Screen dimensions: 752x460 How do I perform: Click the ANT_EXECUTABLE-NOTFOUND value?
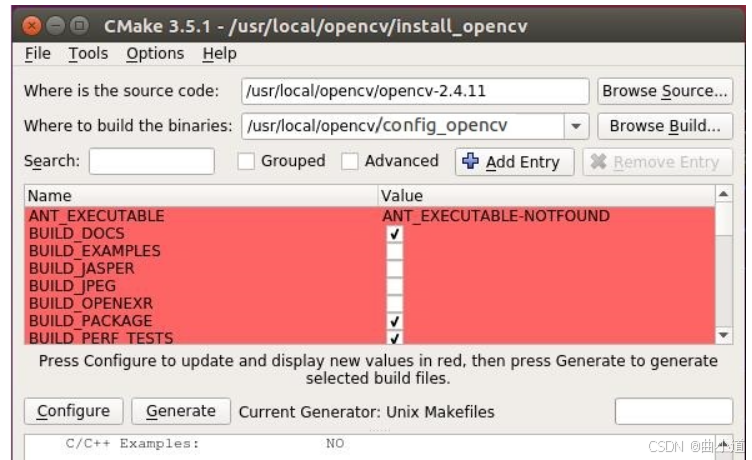click(496, 216)
